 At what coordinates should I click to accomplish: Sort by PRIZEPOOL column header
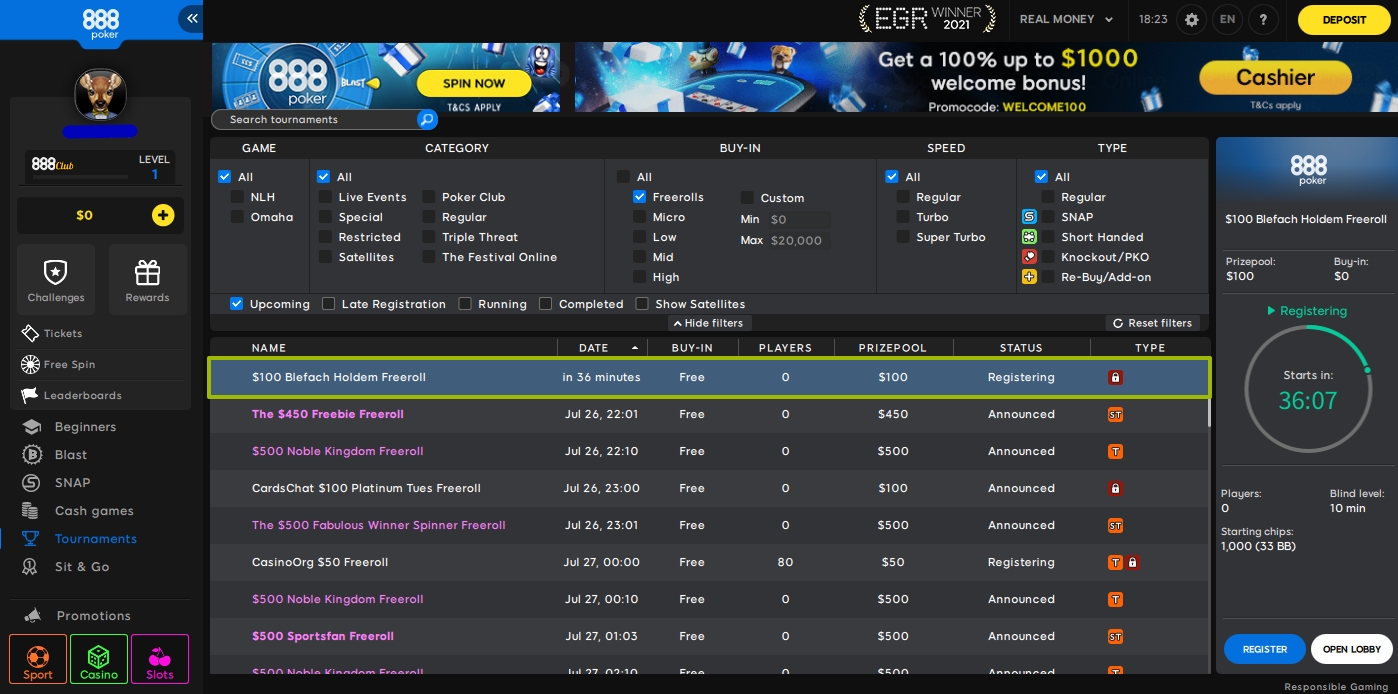[x=892, y=348]
